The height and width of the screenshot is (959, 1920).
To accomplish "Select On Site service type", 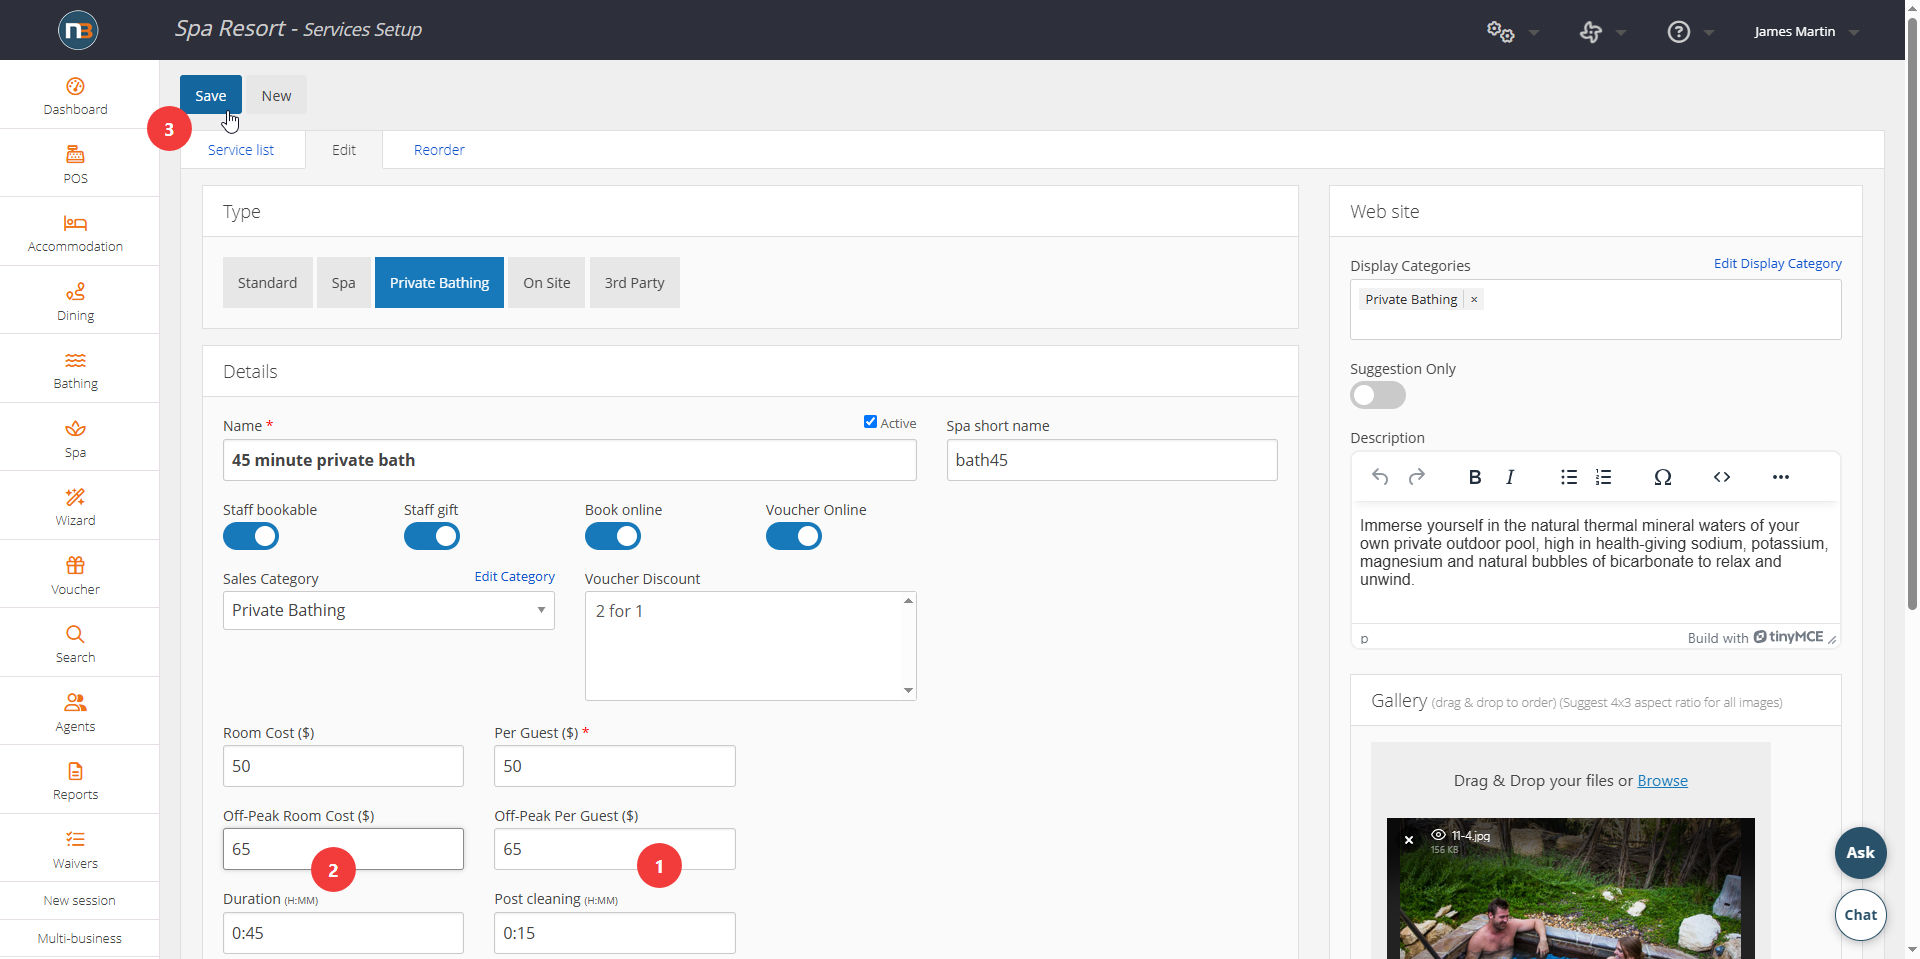I will pyautogui.click(x=547, y=283).
